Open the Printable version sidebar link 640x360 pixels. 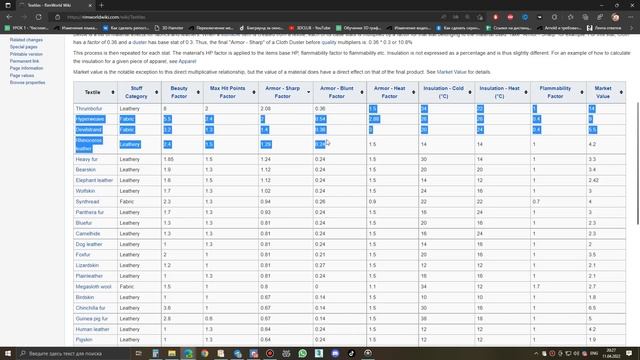click(26, 54)
